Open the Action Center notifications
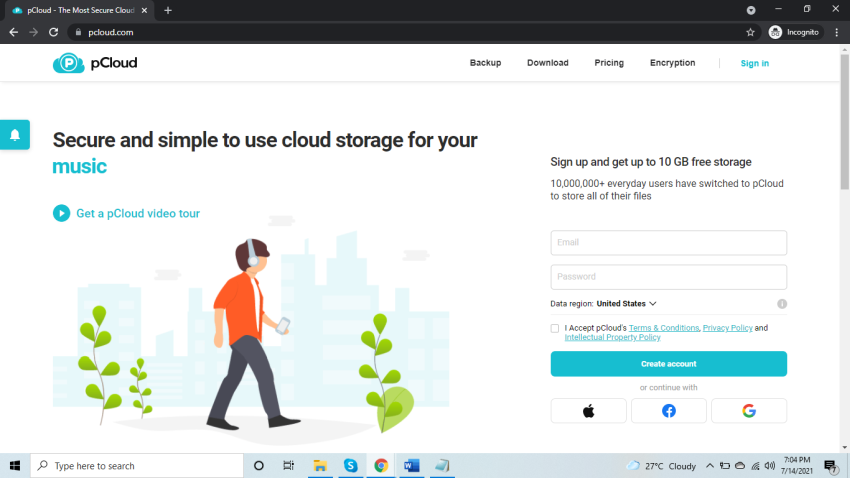 (x=830, y=466)
